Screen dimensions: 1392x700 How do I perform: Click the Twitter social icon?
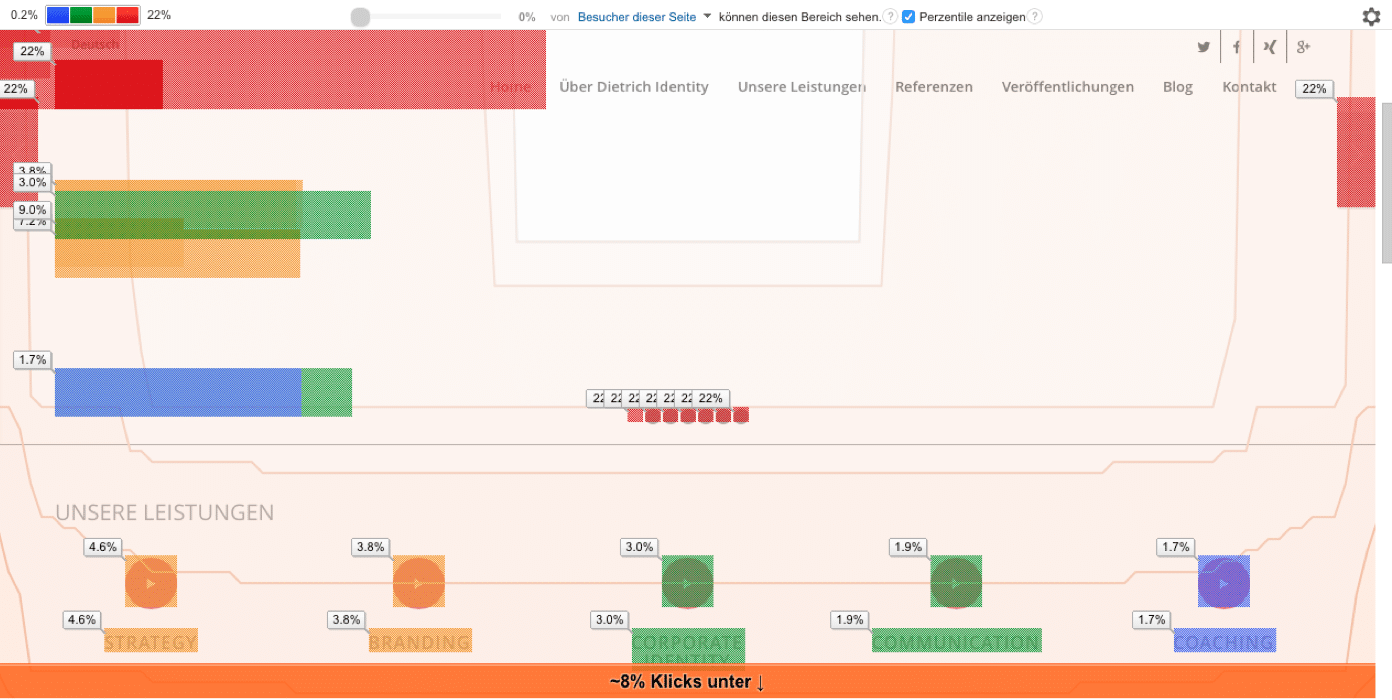(1203, 47)
